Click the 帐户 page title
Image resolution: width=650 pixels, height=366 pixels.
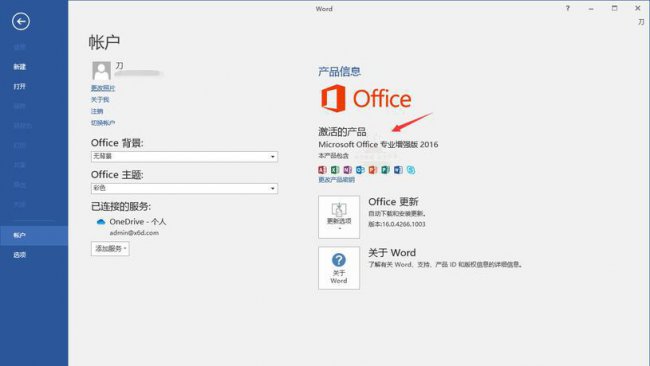[104, 42]
